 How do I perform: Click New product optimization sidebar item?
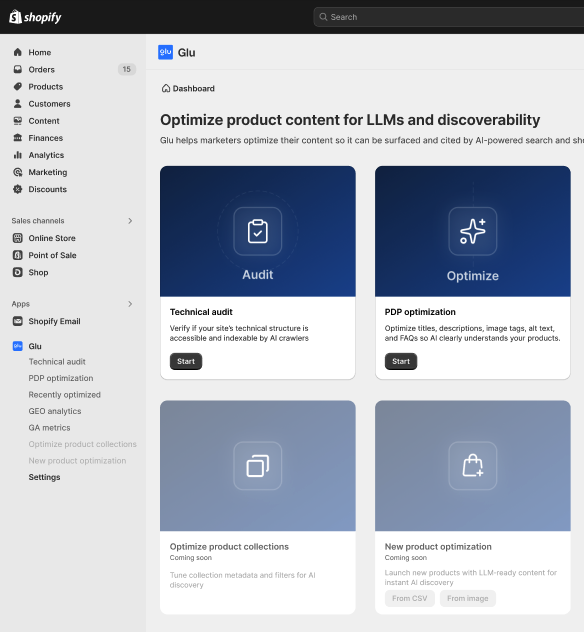[x=77, y=461]
